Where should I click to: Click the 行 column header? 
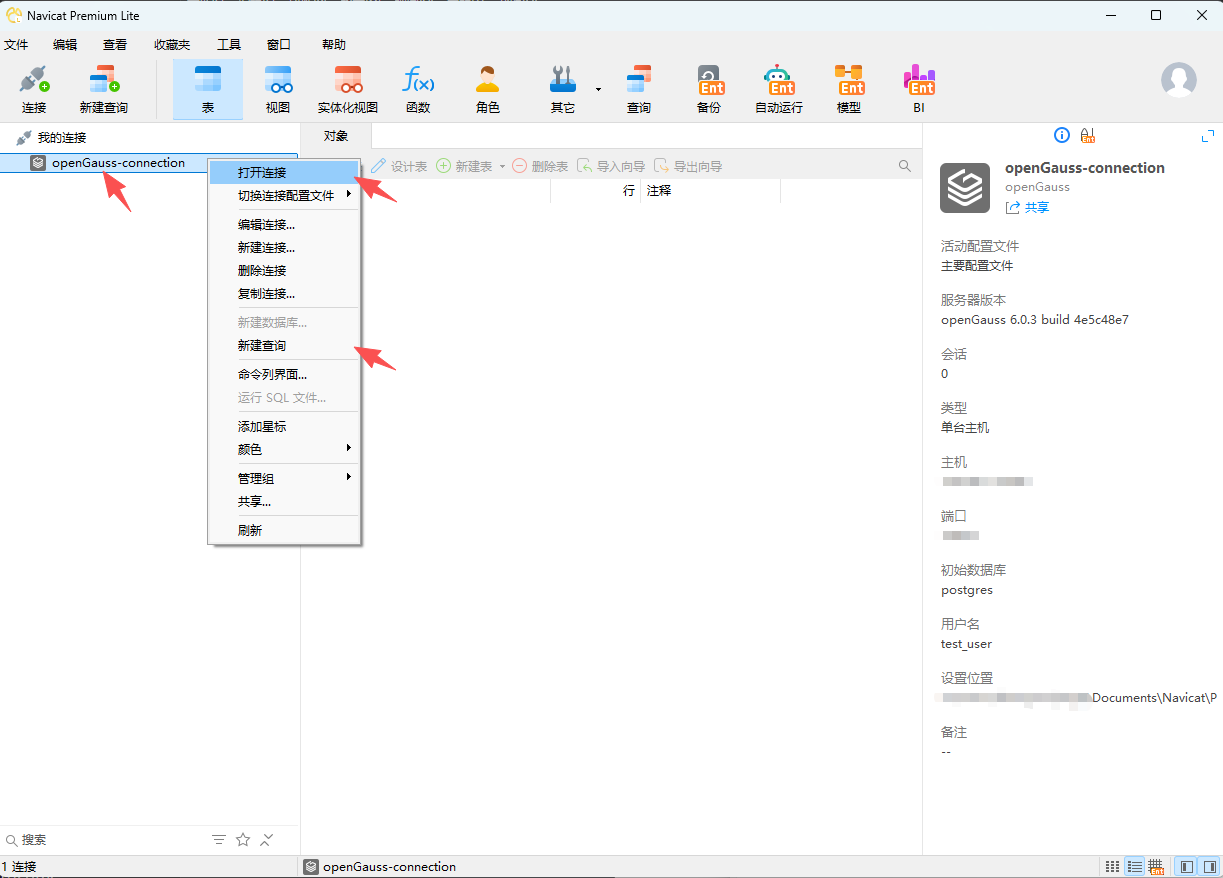pos(629,191)
